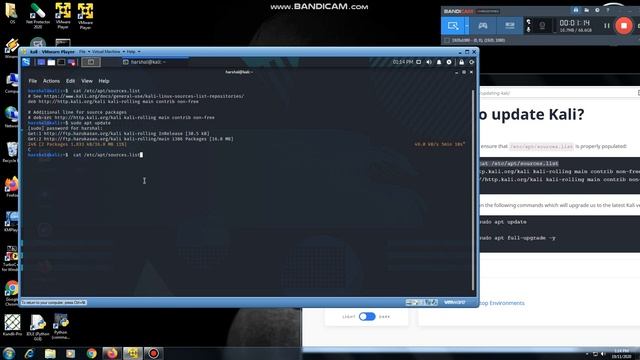
Task: Open Bandicam help question icon
Action: pos(608,10)
